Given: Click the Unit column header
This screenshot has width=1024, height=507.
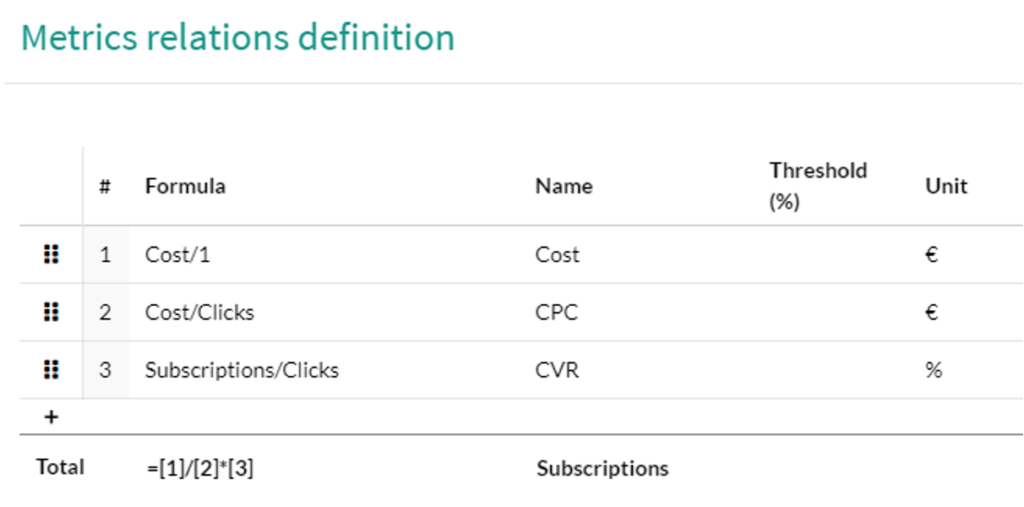Looking at the screenshot, I should [946, 186].
